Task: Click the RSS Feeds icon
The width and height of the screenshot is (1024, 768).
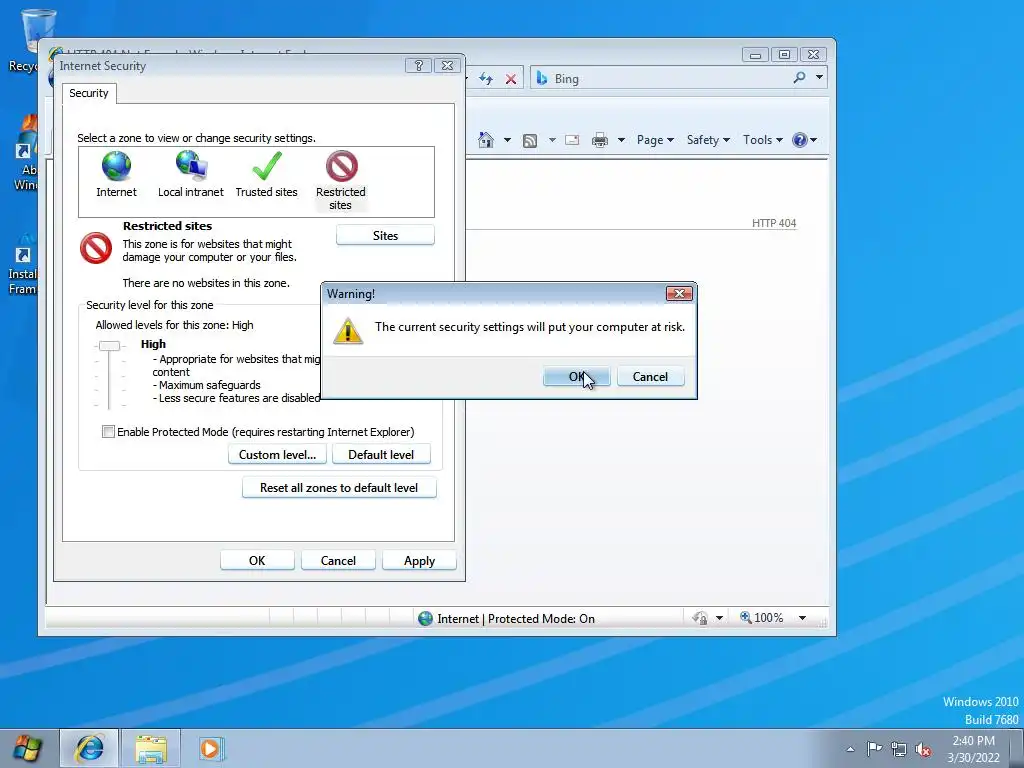Action: [530, 140]
